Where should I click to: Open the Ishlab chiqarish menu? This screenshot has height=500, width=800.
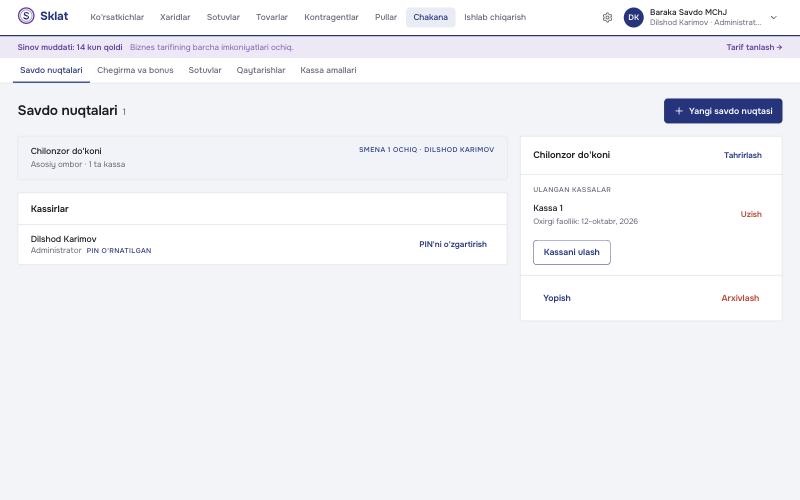[495, 17]
